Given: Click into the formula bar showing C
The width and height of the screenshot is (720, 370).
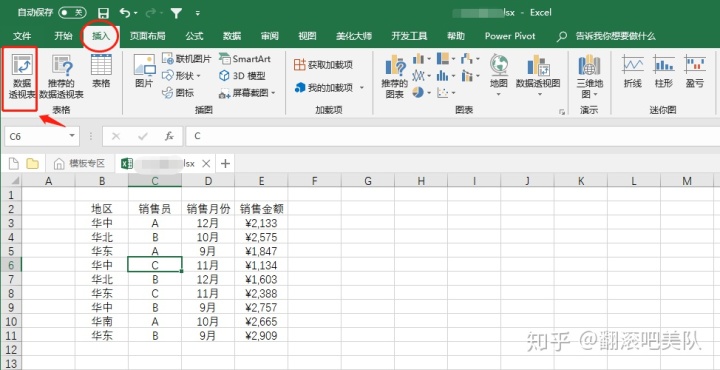Looking at the screenshot, I should [x=452, y=136].
